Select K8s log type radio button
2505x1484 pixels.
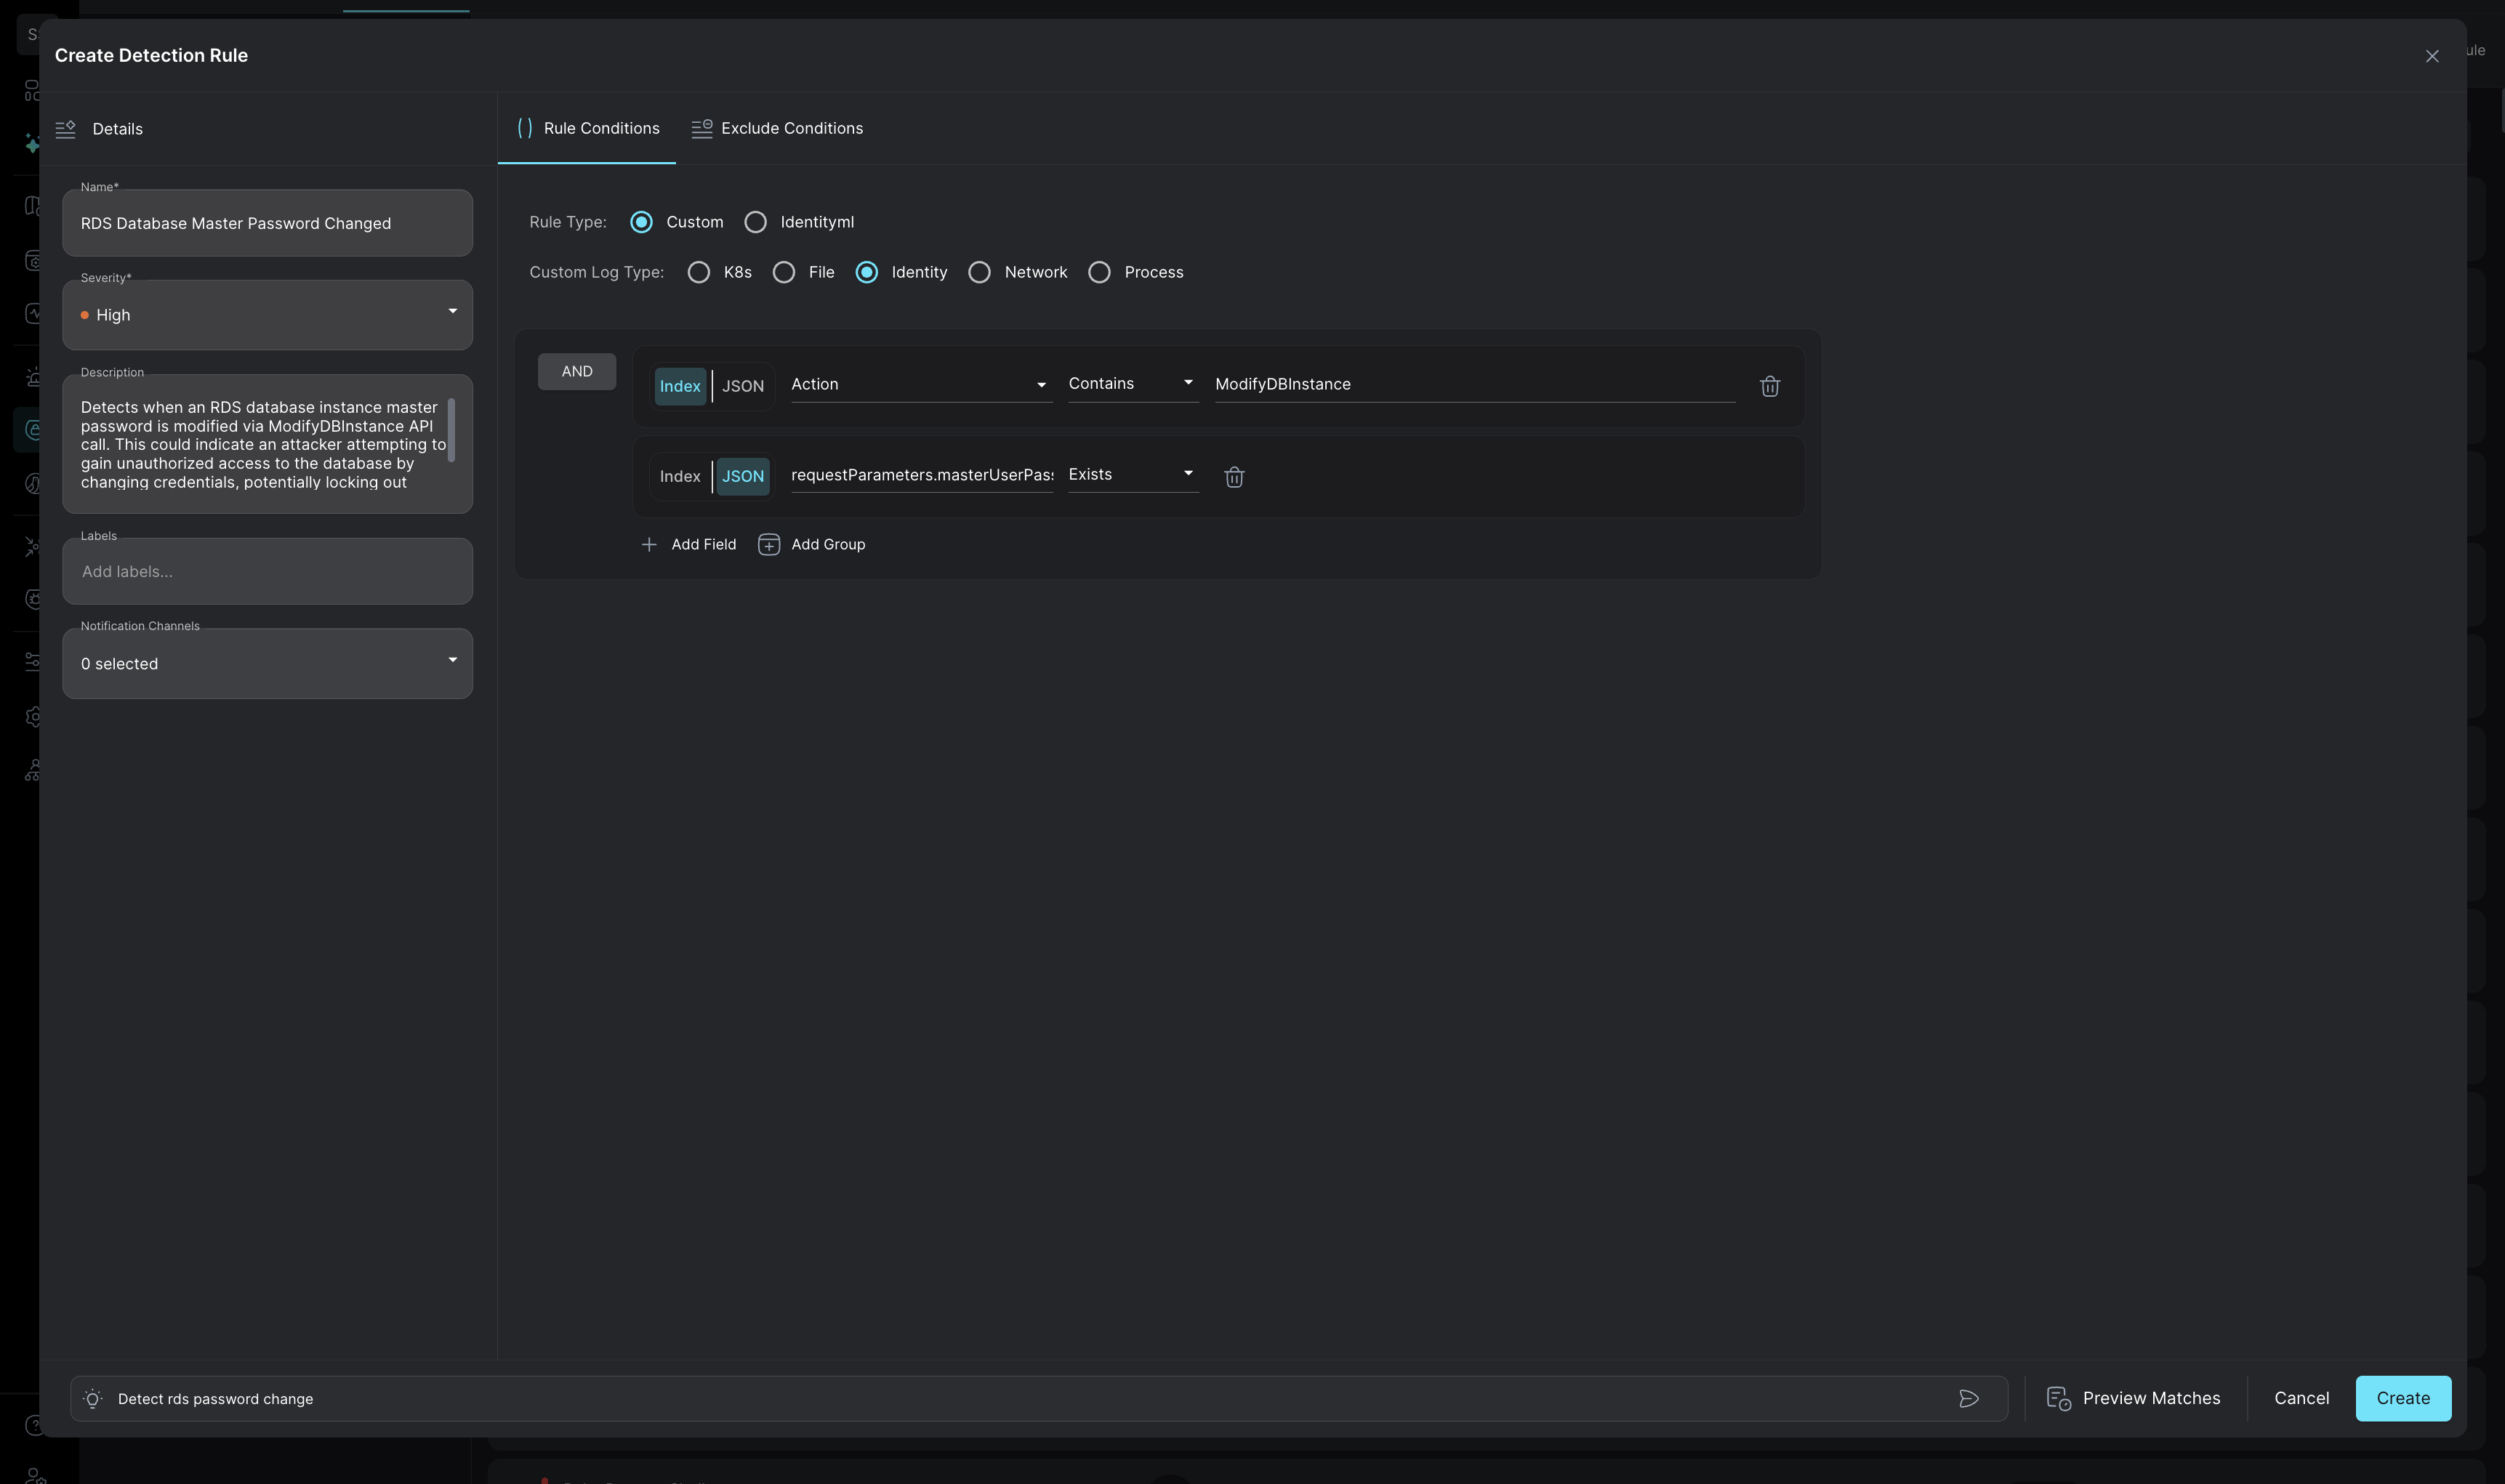pyautogui.click(x=699, y=272)
